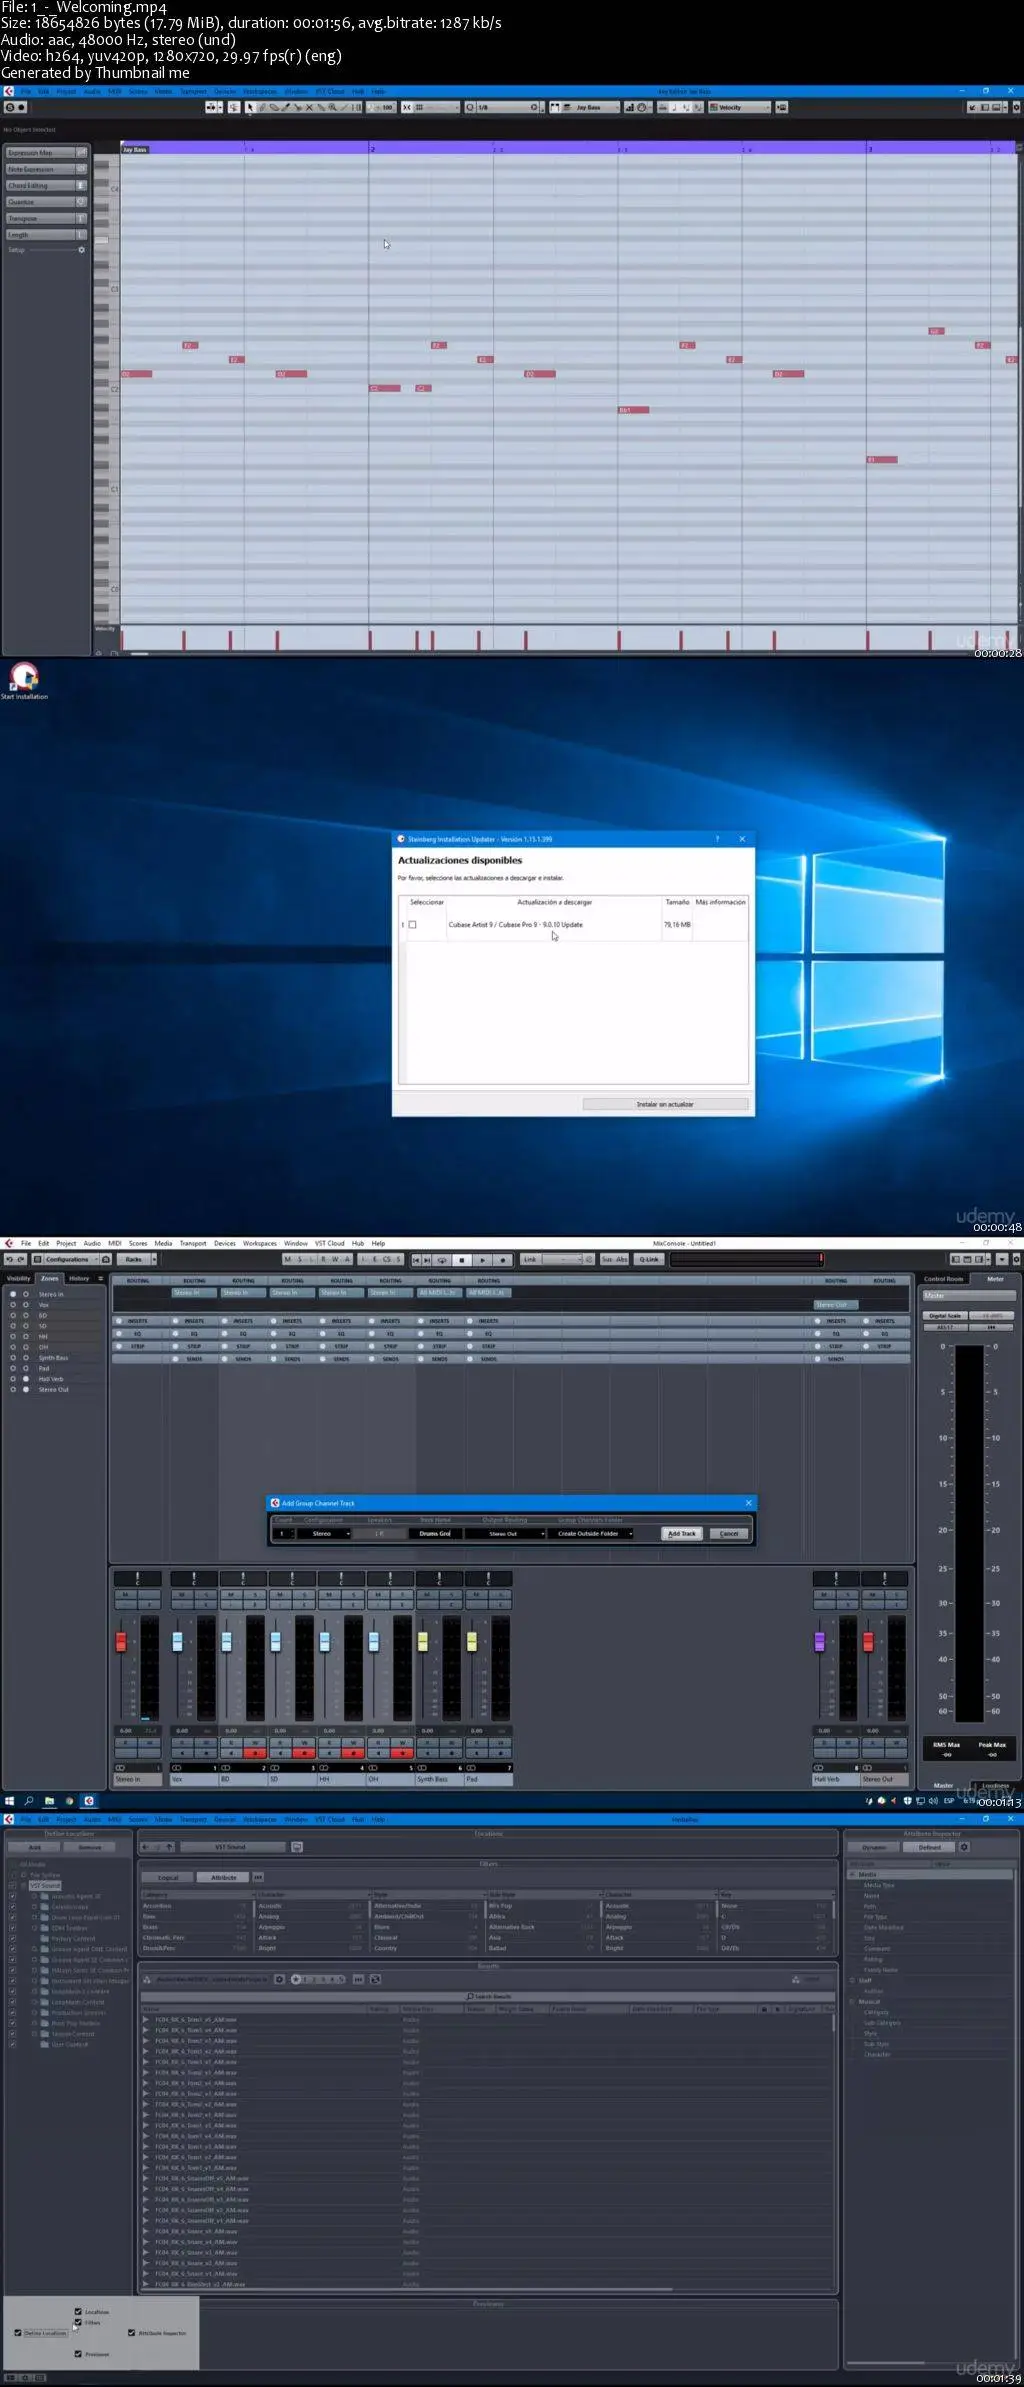Open the gear settings in Attribute Inspector
1024x2387 pixels.
point(965,1847)
